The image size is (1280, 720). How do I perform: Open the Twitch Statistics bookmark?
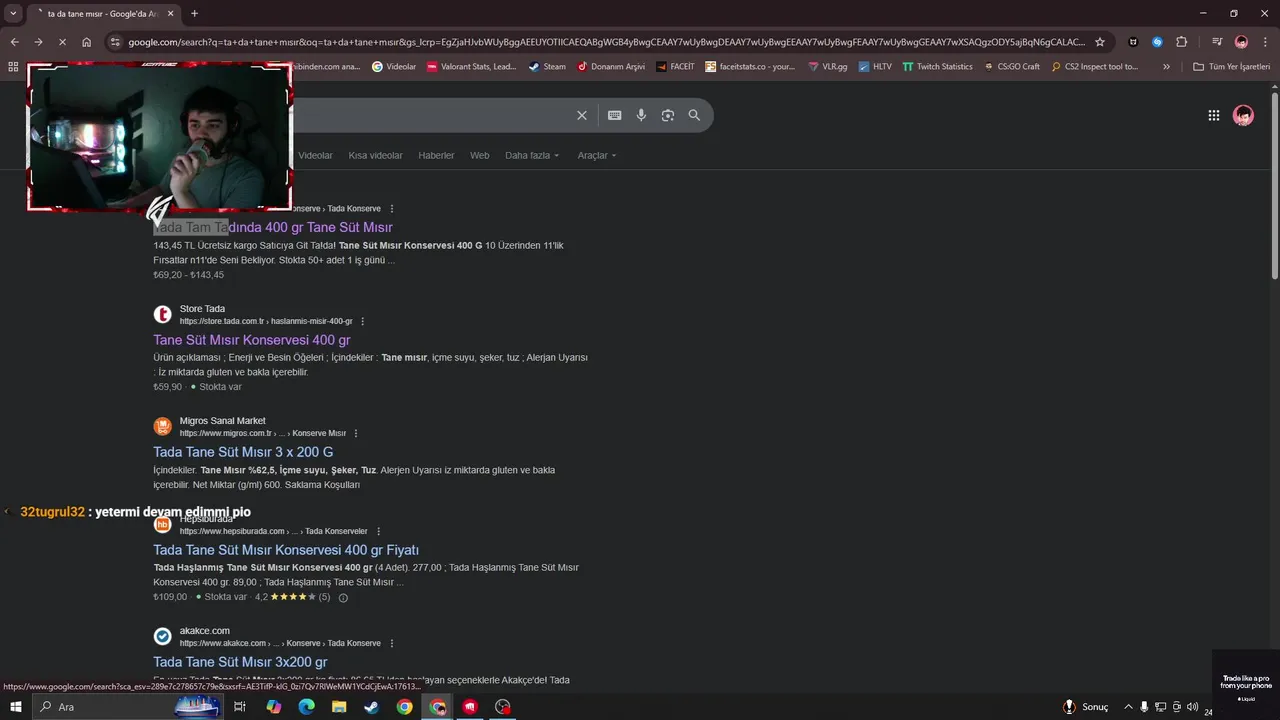tap(937, 67)
